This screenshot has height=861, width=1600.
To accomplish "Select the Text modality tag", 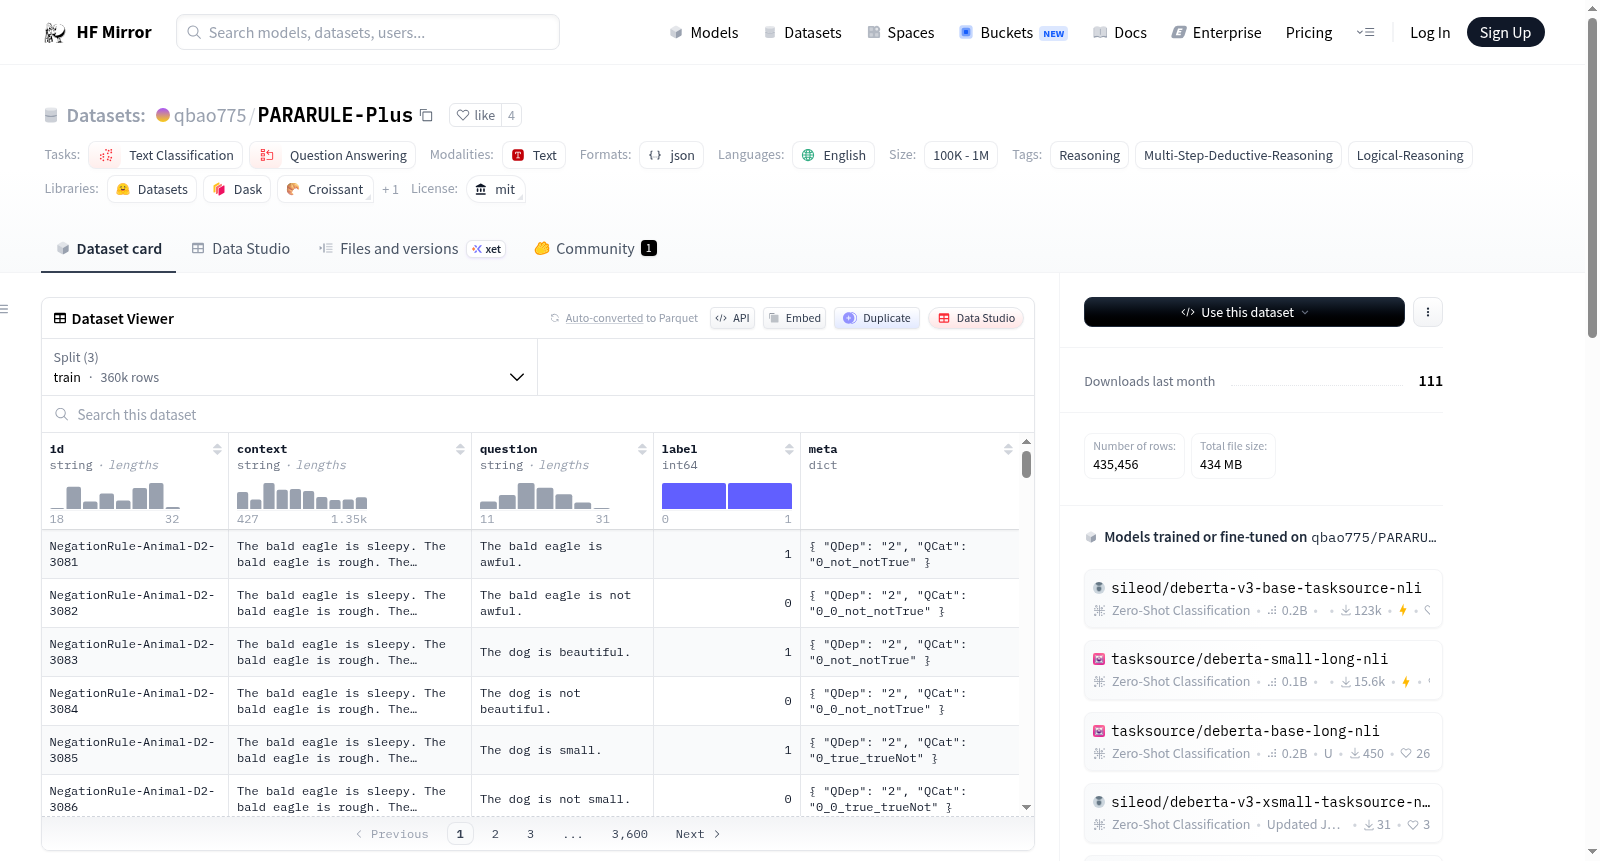I will [x=534, y=155].
